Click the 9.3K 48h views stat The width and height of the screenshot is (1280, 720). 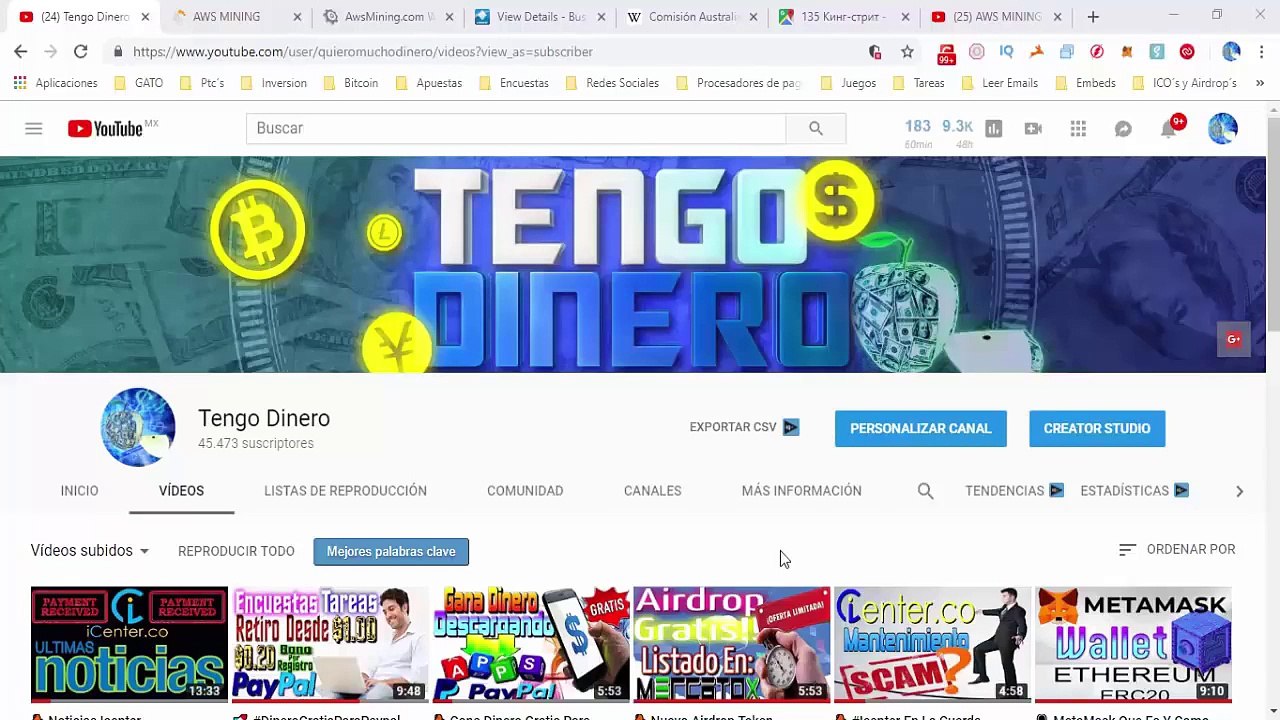(957, 133)
